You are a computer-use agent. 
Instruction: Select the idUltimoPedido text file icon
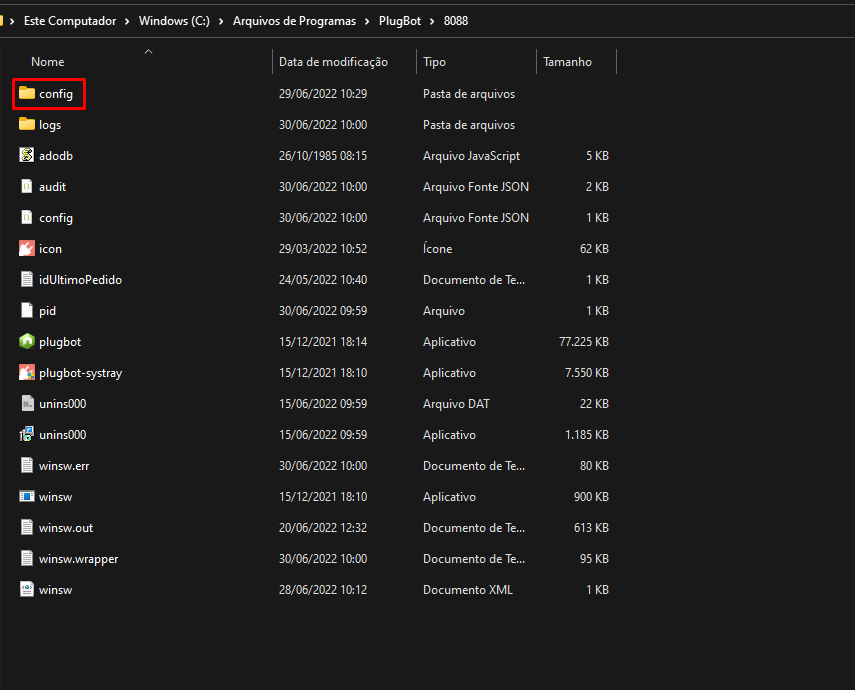point(27,279)
